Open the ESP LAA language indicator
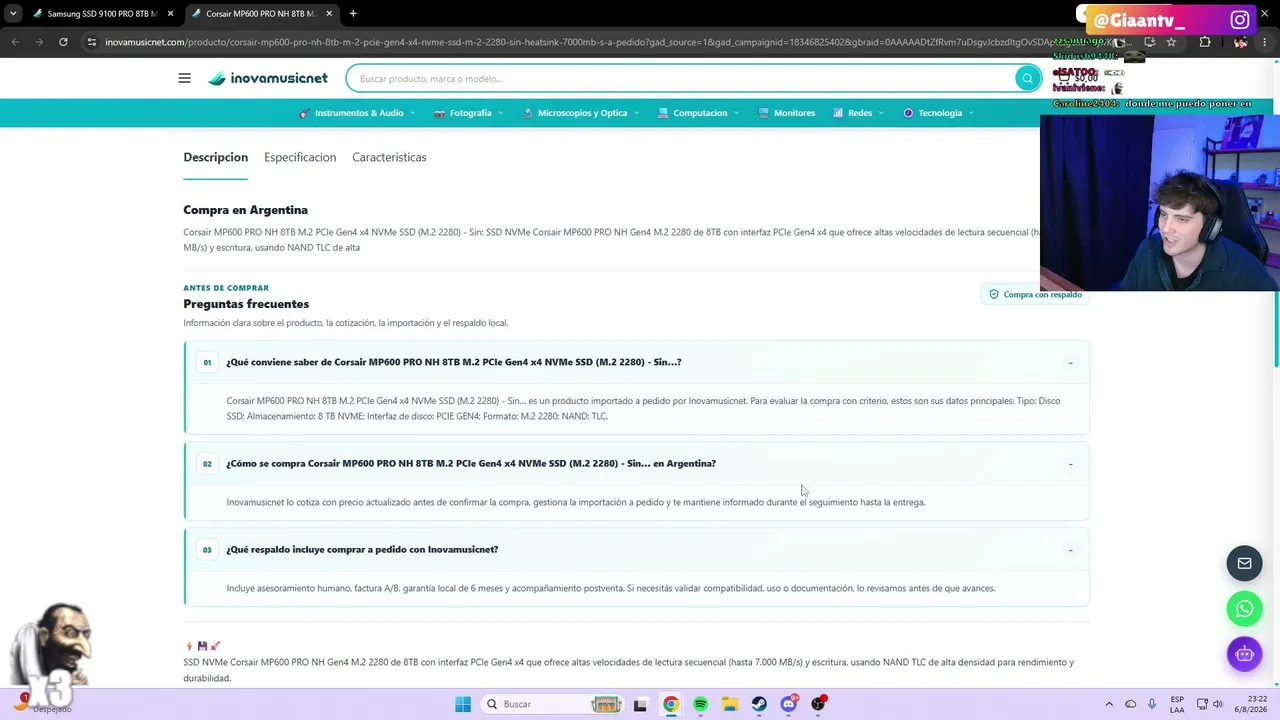 tap(1177, 704)
